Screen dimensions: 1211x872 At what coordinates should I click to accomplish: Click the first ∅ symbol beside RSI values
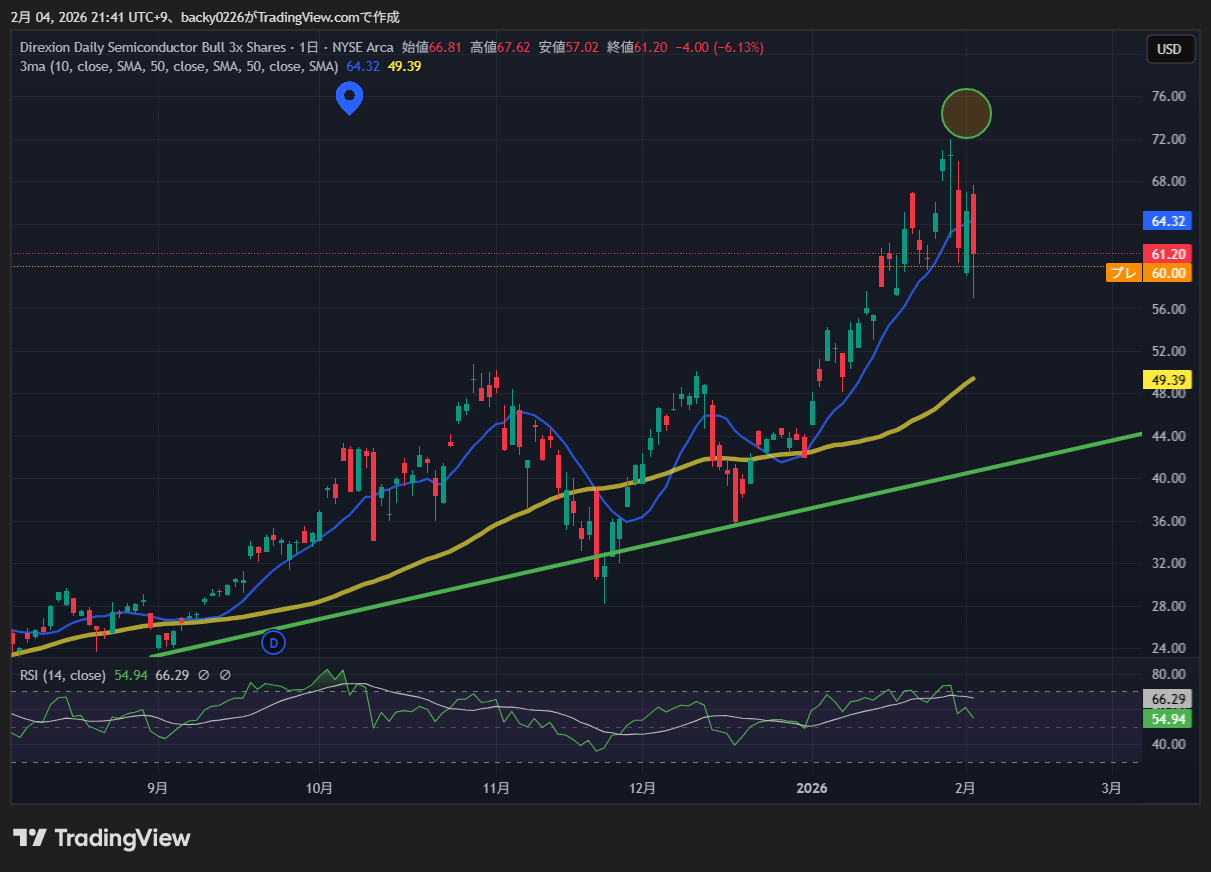[x=204, y=675]
